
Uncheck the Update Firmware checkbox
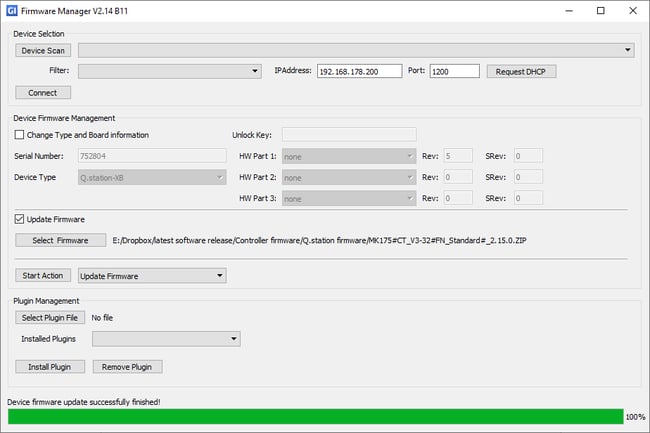point(20,219)
